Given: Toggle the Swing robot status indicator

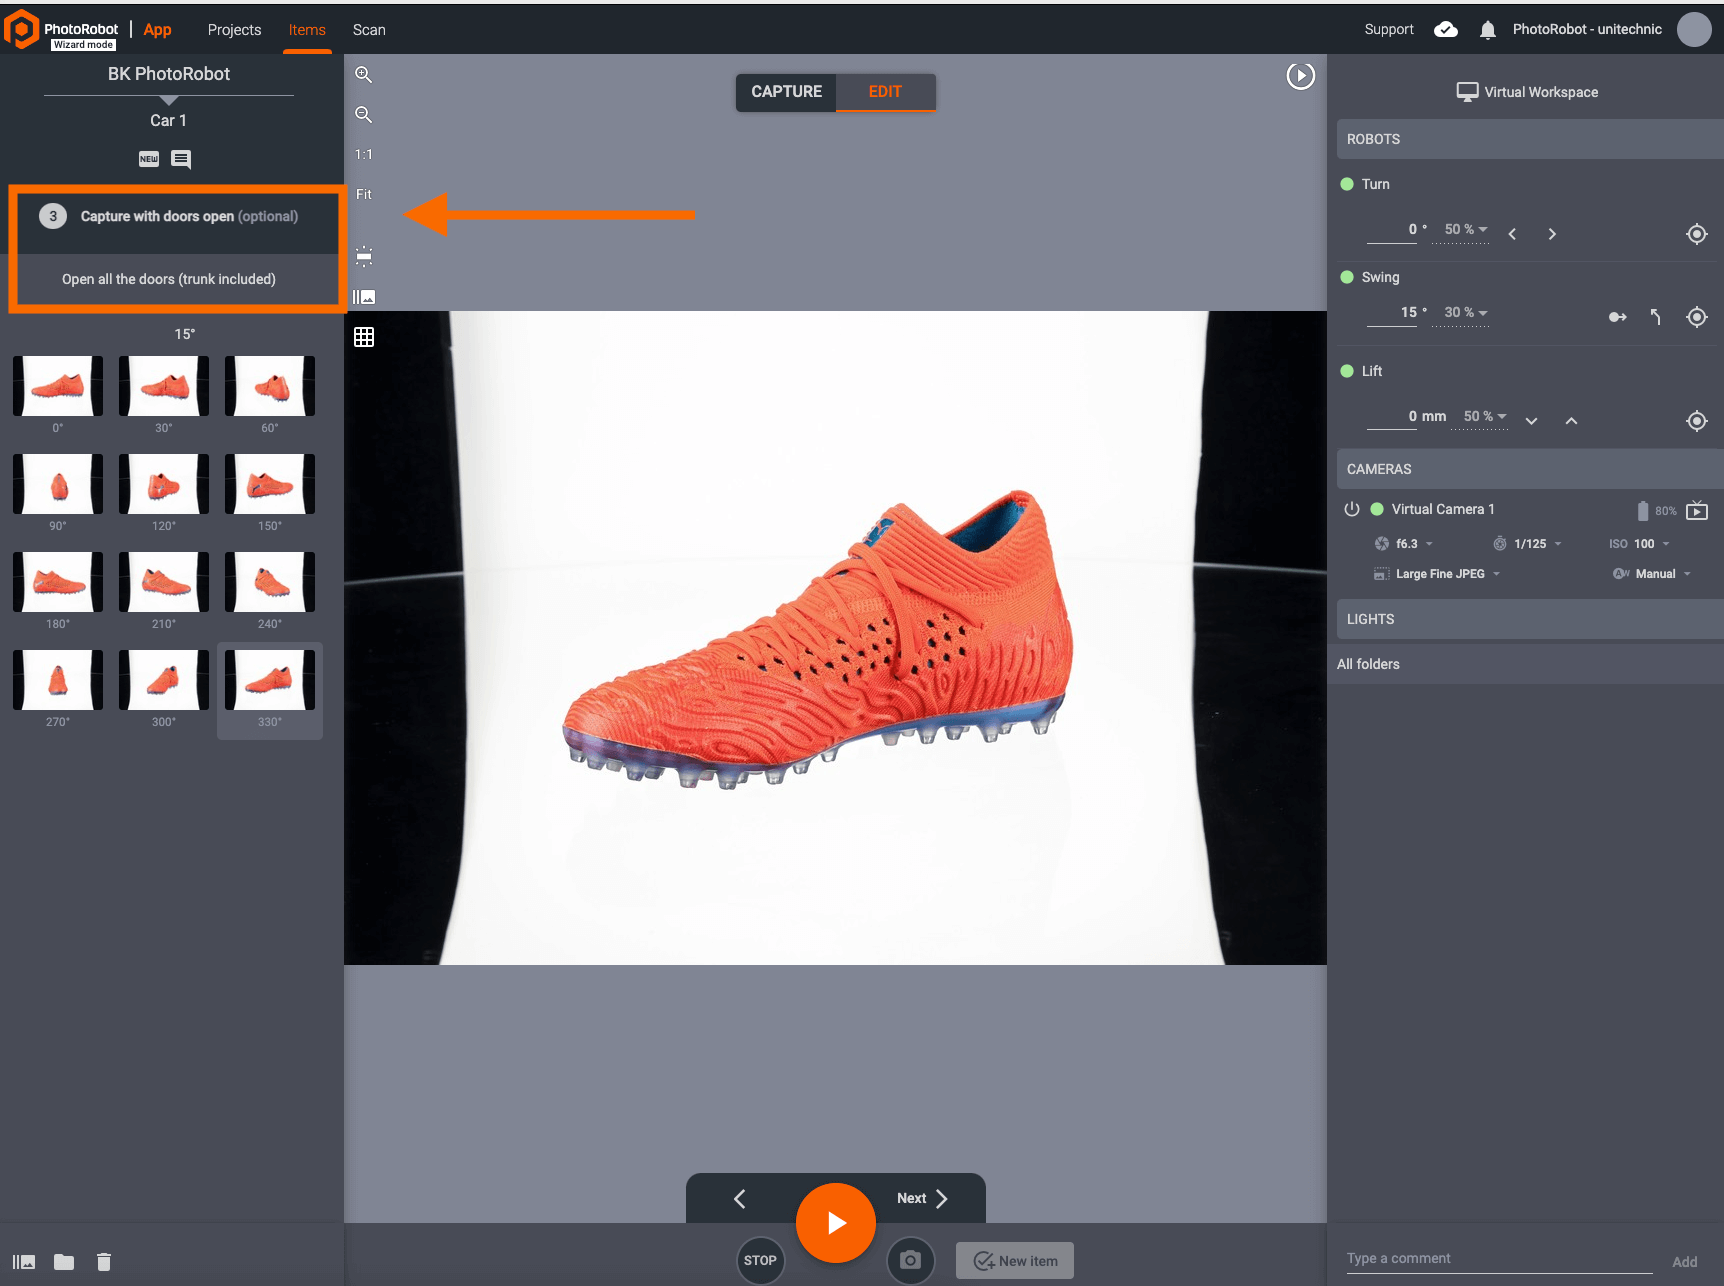Looking at the screenshot, I should pos(1349,277).
